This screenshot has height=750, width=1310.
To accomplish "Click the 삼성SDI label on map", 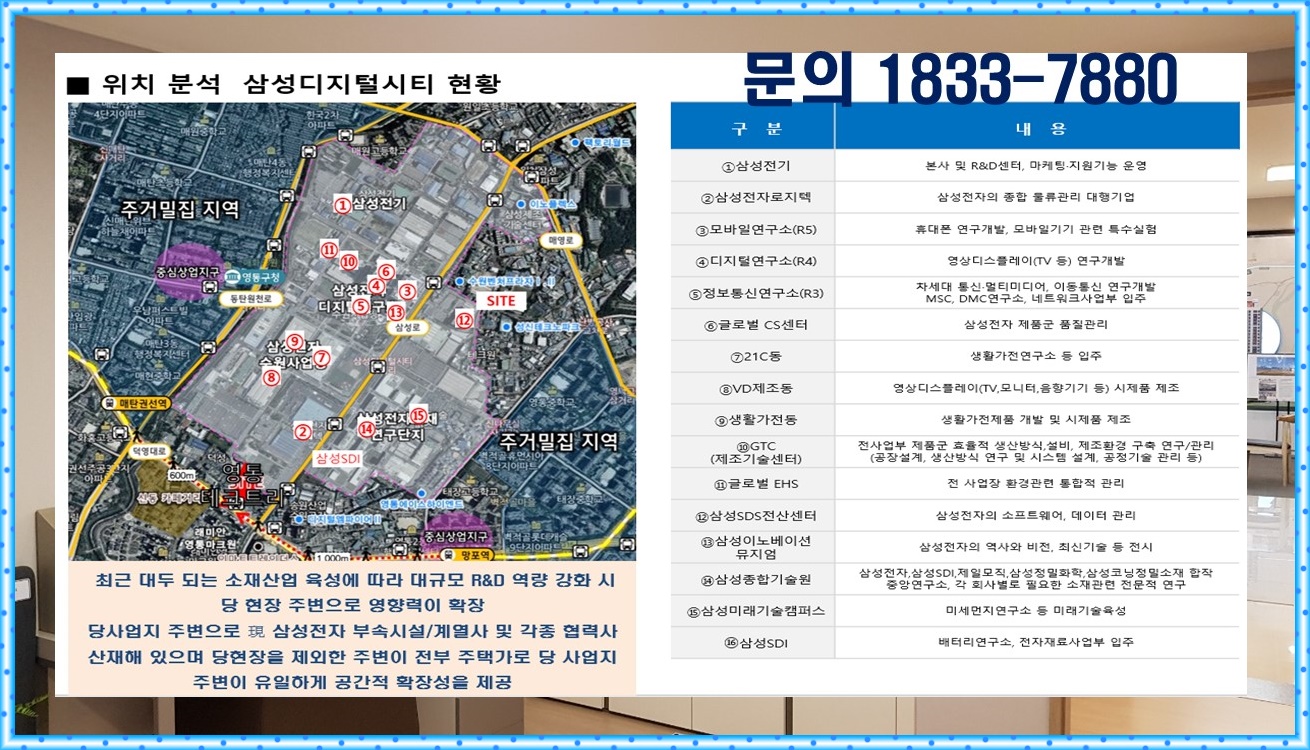I will coord(337,458).
